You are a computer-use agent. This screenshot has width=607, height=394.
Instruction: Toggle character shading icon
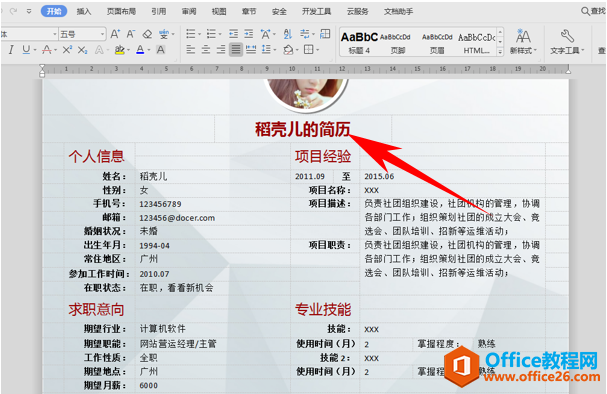(x=160, y=50)
